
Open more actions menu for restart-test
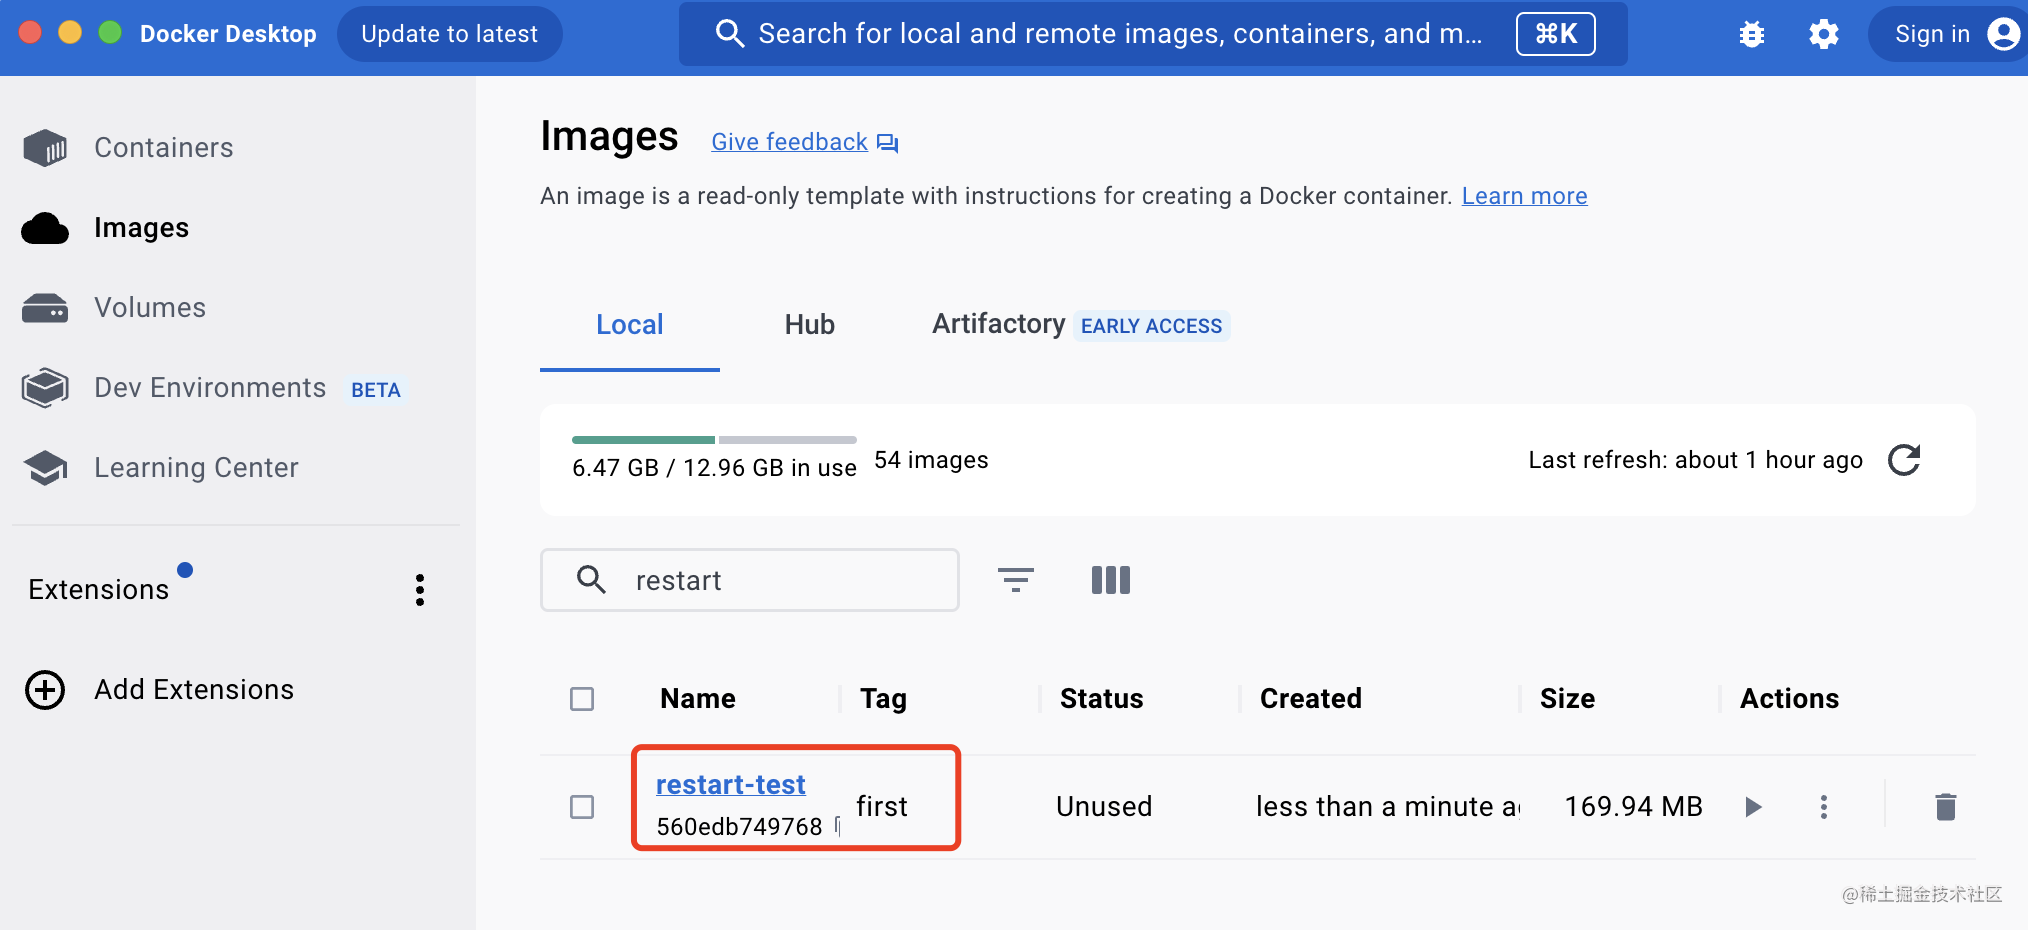pyautogui.click(x=1823, y=807)
